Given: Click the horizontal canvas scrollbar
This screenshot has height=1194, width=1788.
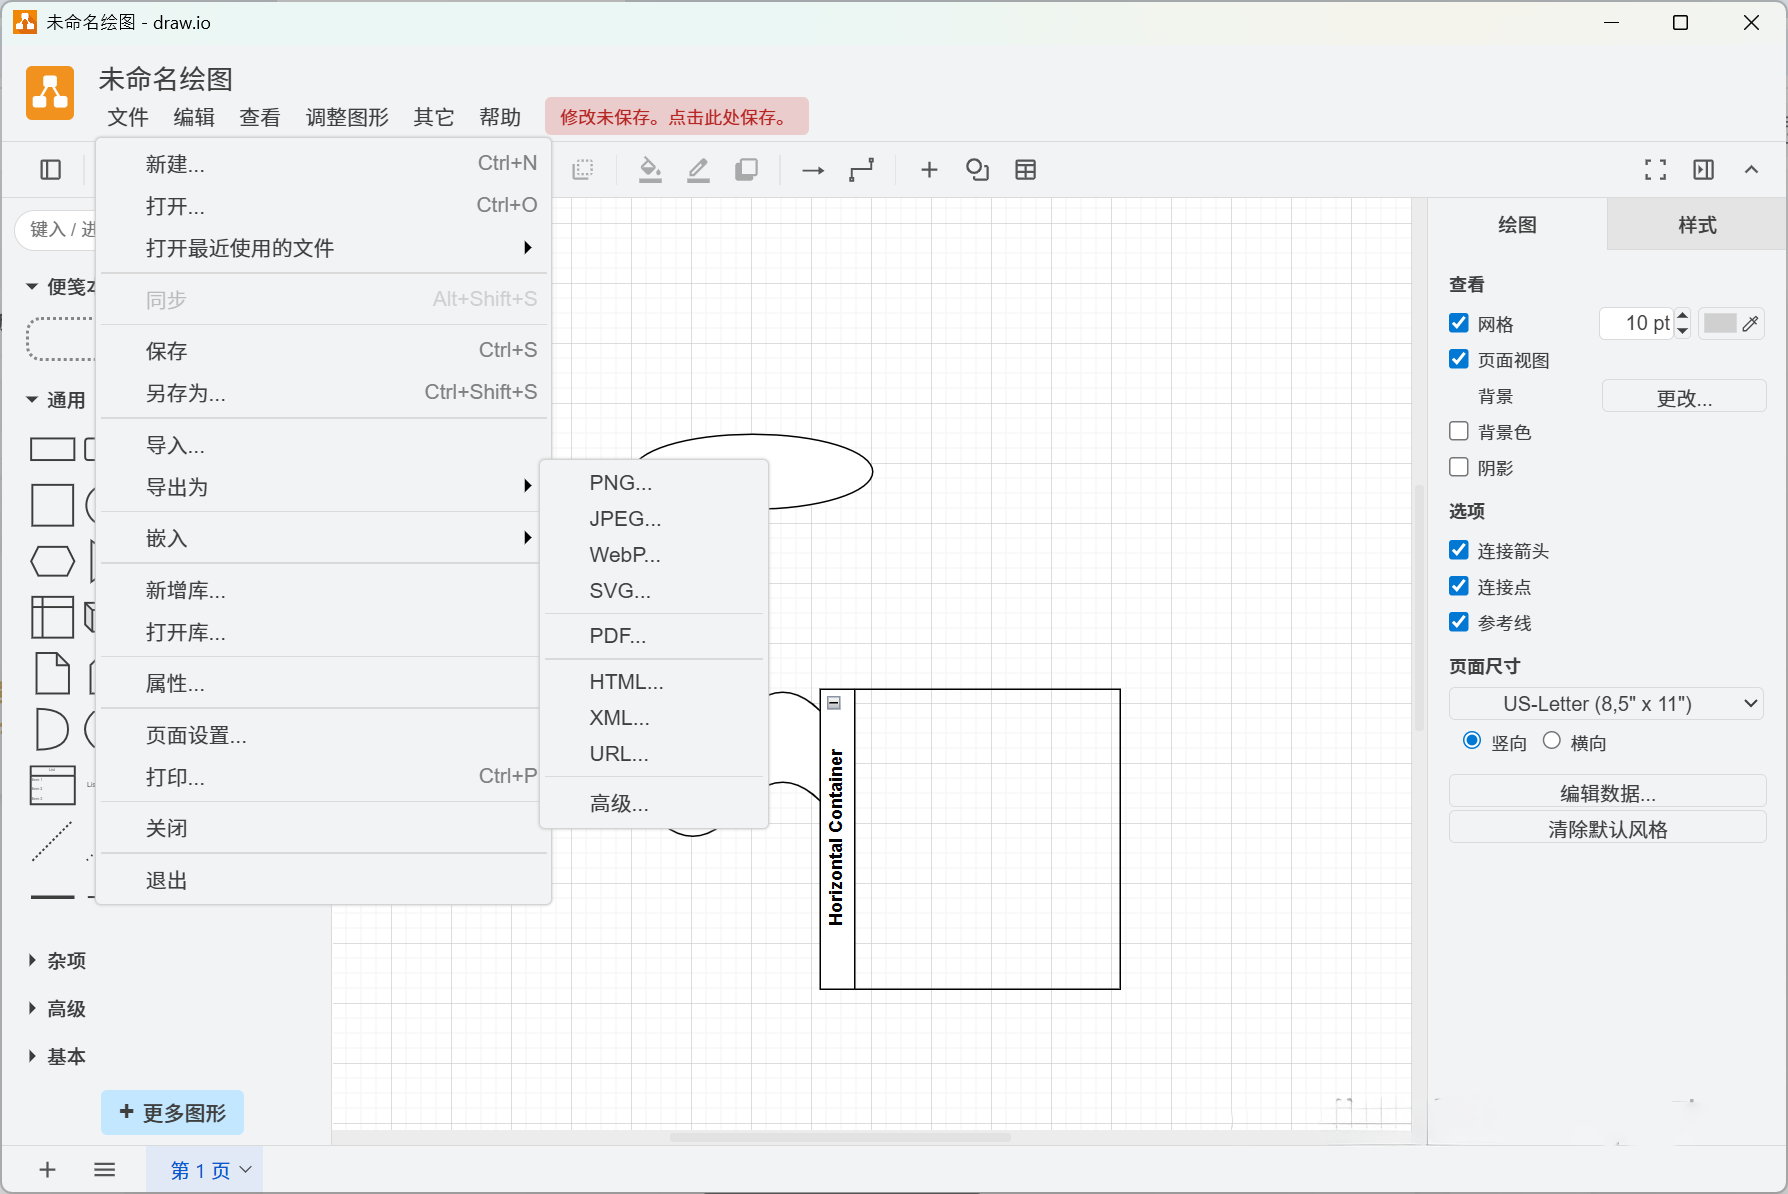Looking at the screenshot, I should coord(840,1137).
